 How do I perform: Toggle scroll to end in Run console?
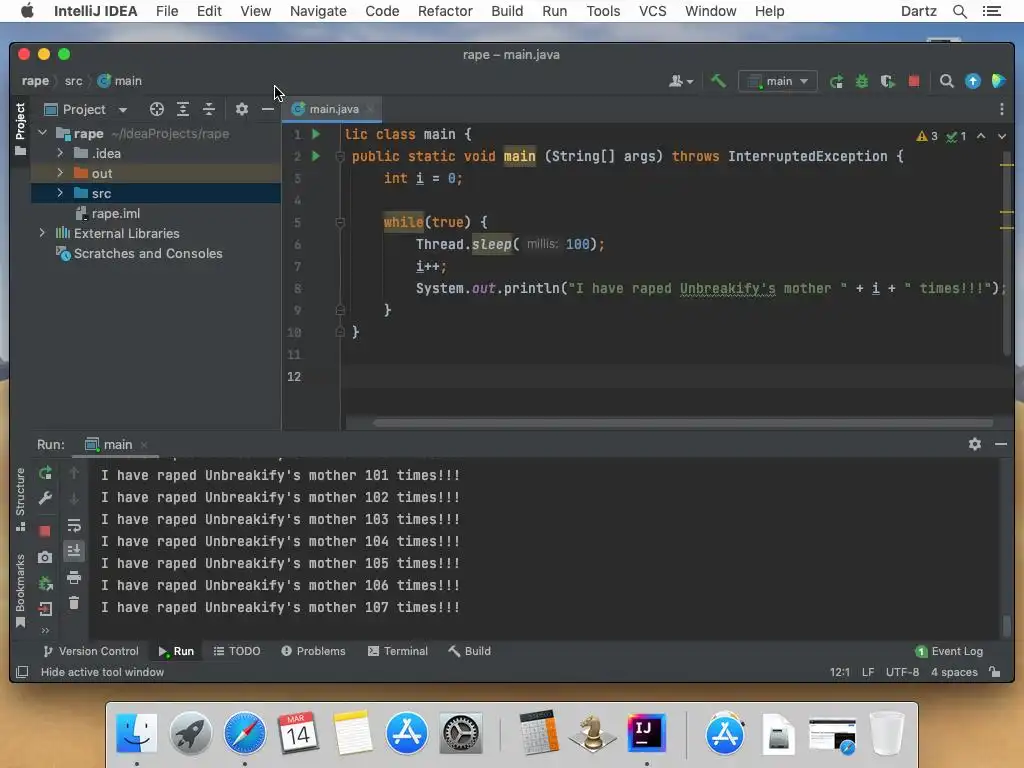(x=74, y=551)
